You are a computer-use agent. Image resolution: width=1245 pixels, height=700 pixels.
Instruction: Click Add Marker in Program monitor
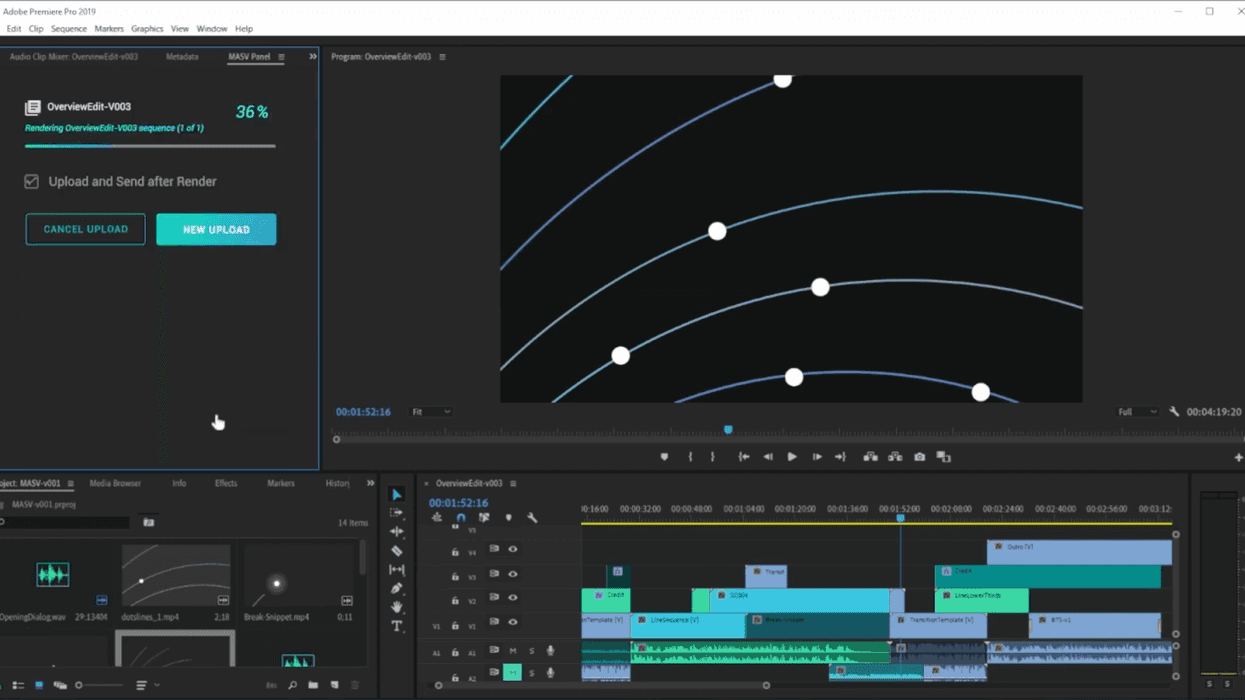coord(664,457)
